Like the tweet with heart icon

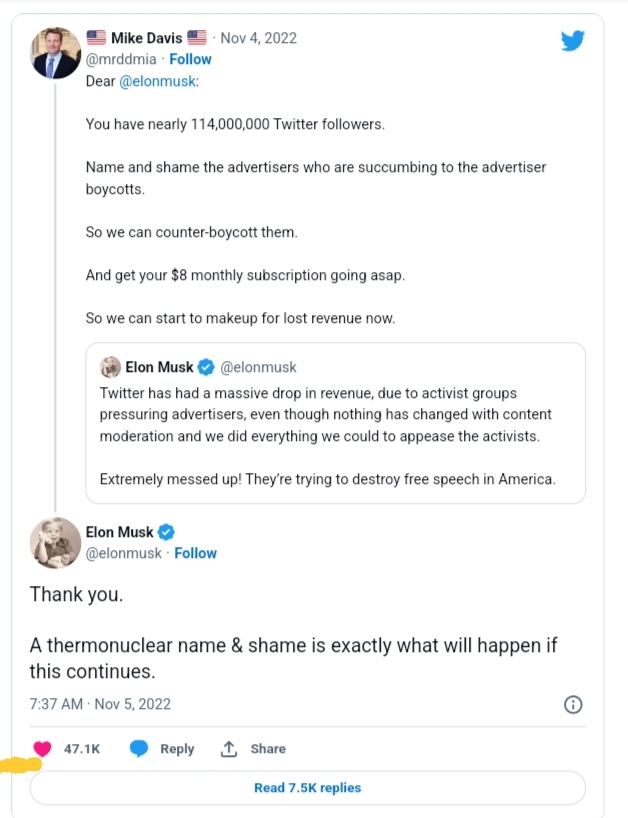42,748
